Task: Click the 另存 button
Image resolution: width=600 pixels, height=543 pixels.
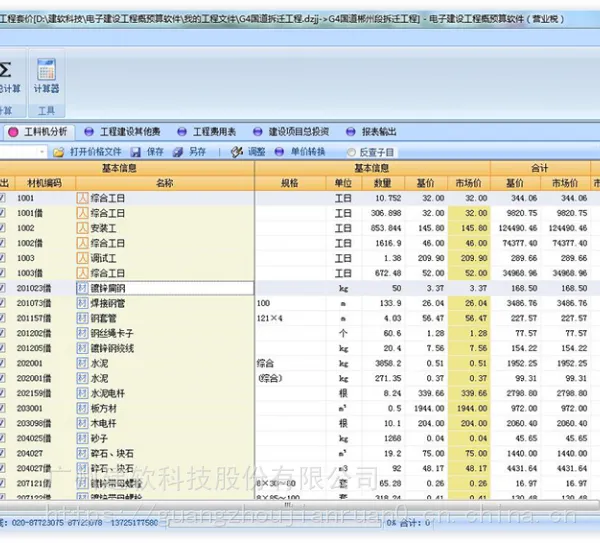Action: pyautogui.click(x=189, y=152)
